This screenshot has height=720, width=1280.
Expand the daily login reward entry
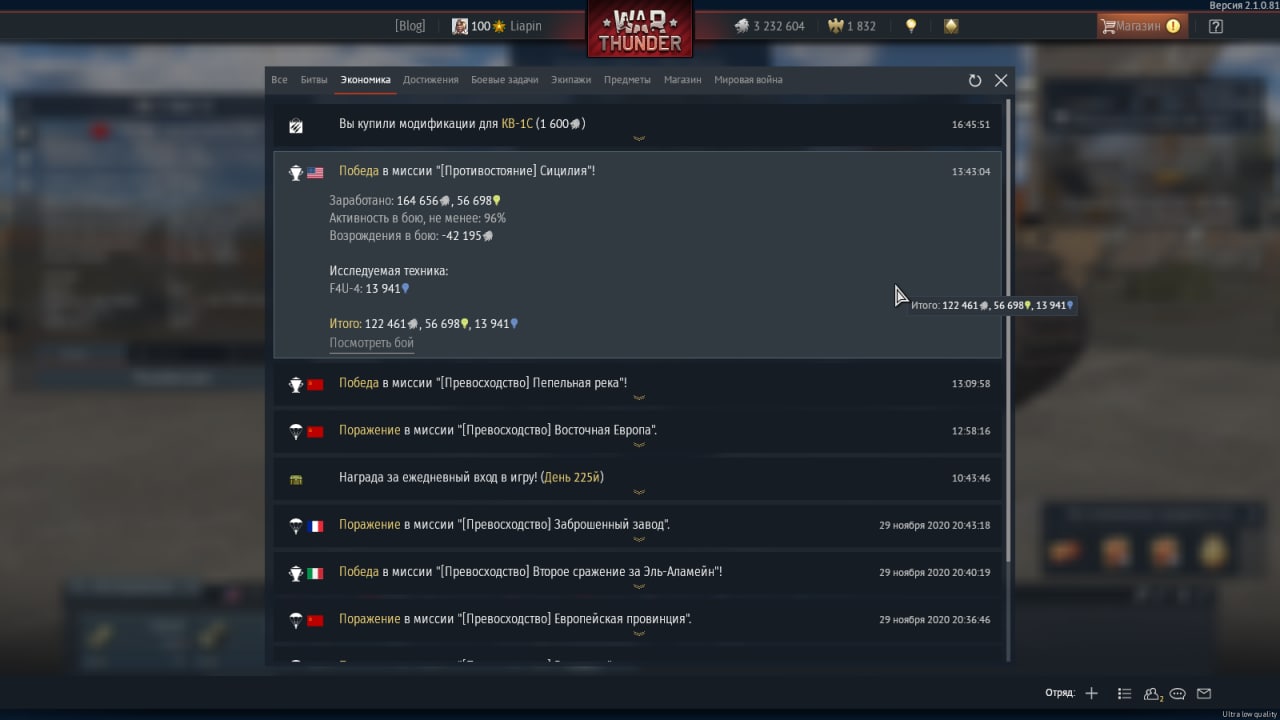click(638, 478)
